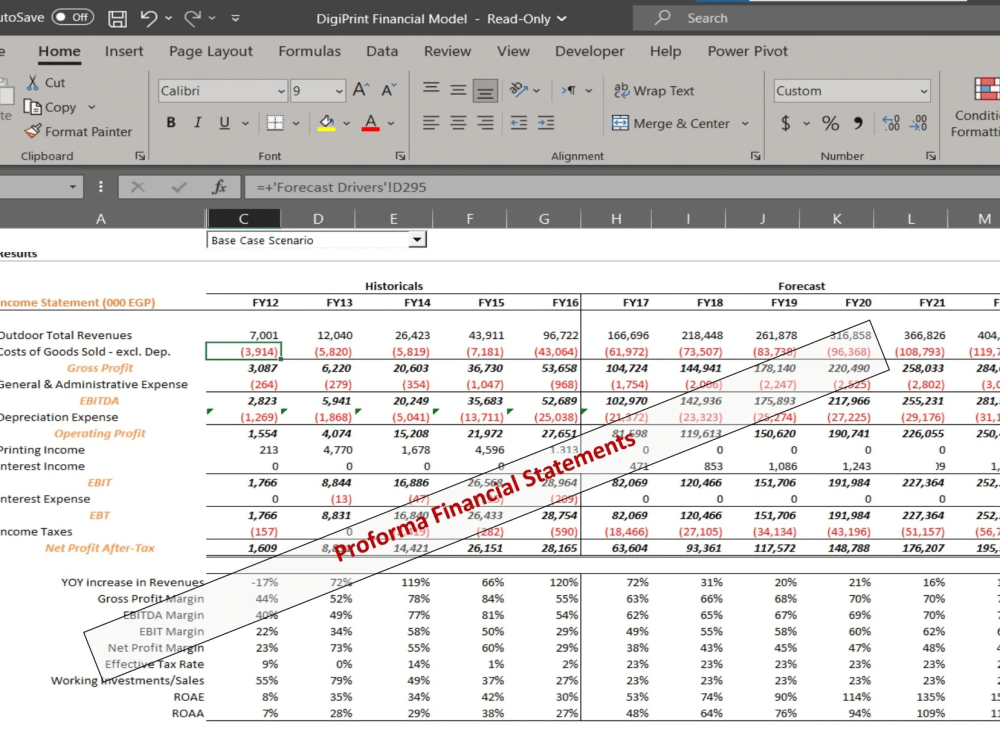
Task: Click Decrease Font Size icon
Action: (388, 90)
